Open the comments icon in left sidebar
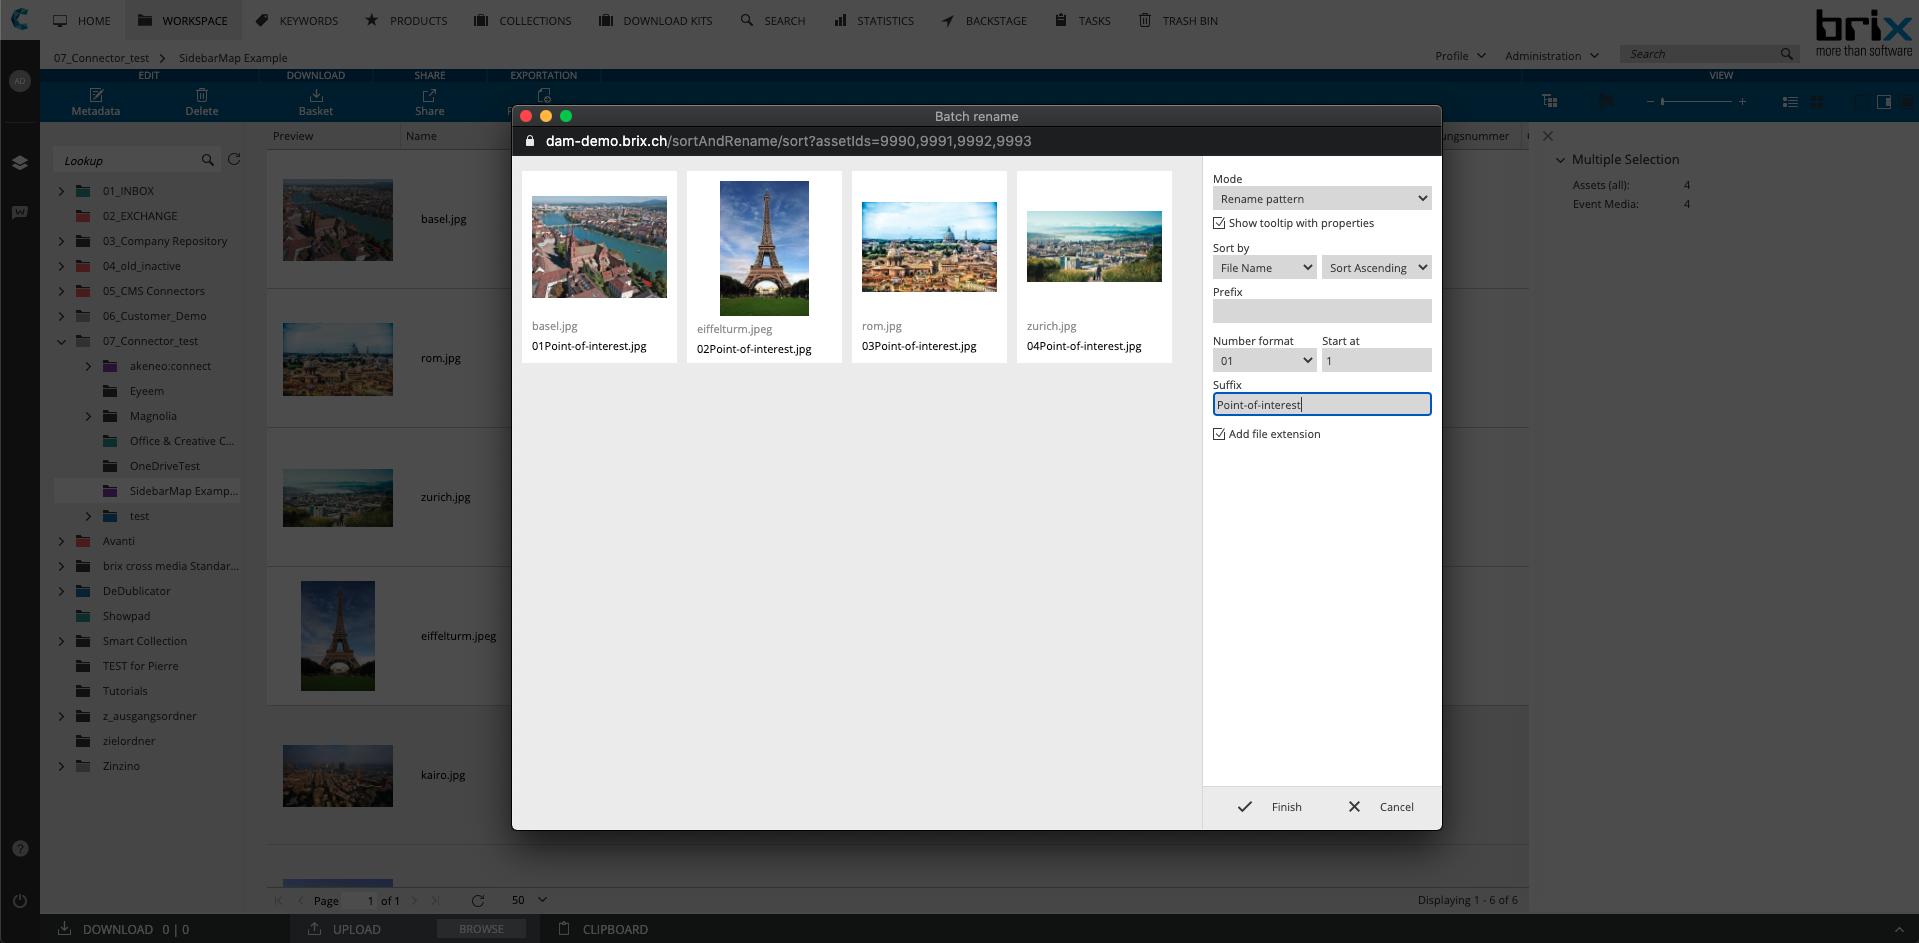1919x943 pixels. tap(20, 212)
